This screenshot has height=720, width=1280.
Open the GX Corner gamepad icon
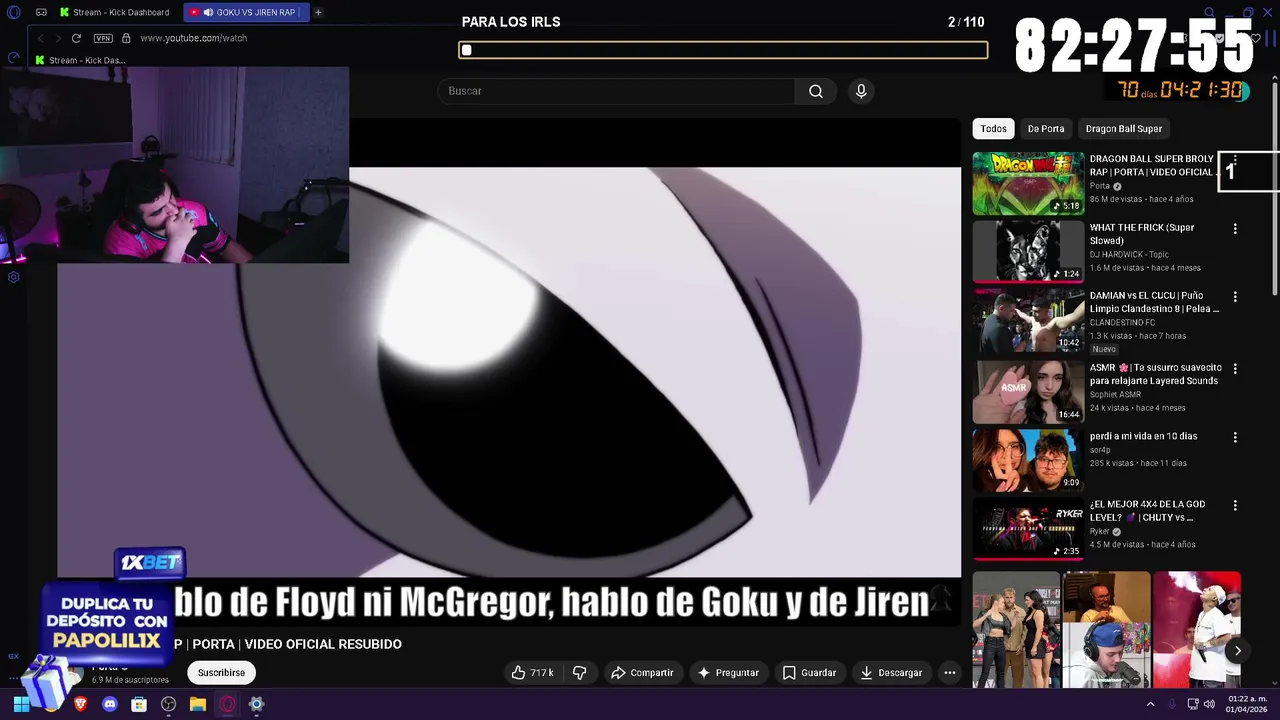(x=41, y=12)
